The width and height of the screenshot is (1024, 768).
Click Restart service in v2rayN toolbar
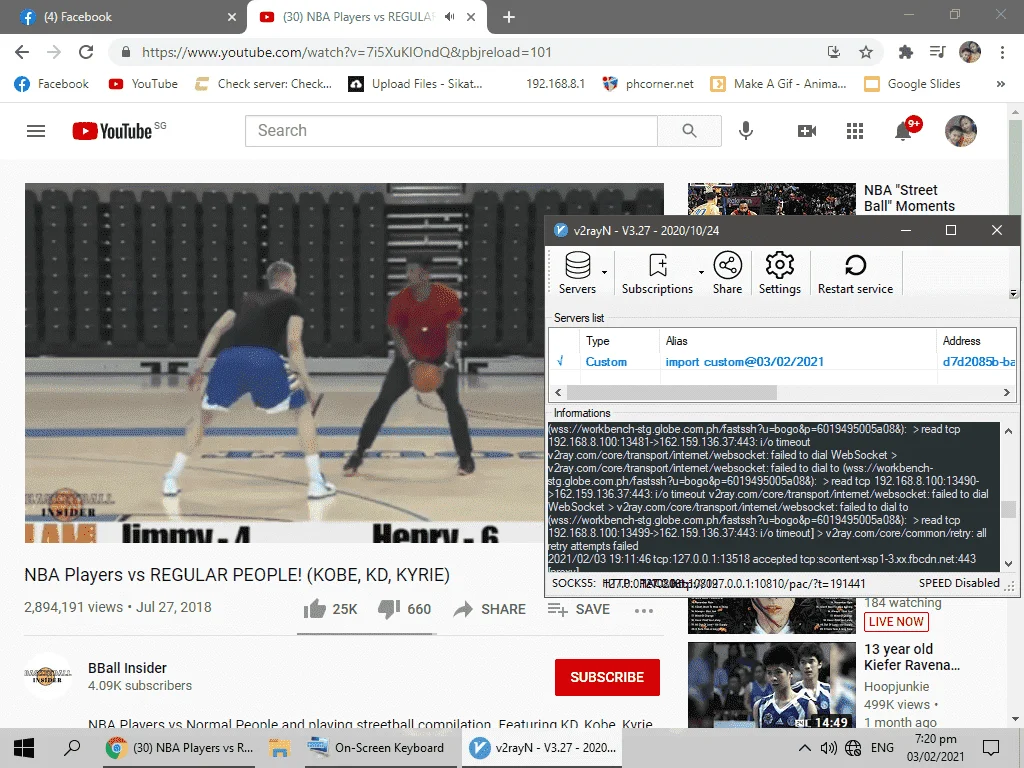tap(856, 272)
